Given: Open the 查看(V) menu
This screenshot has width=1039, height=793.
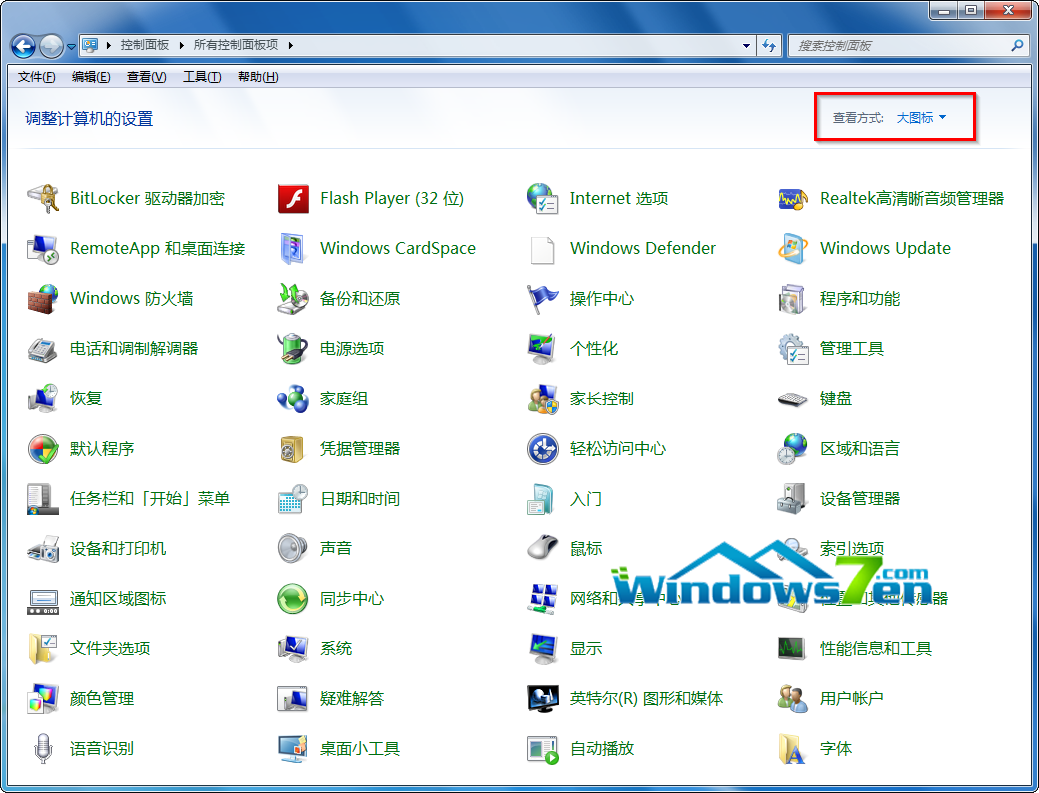Looking at the screenshot, I should 146,77.
